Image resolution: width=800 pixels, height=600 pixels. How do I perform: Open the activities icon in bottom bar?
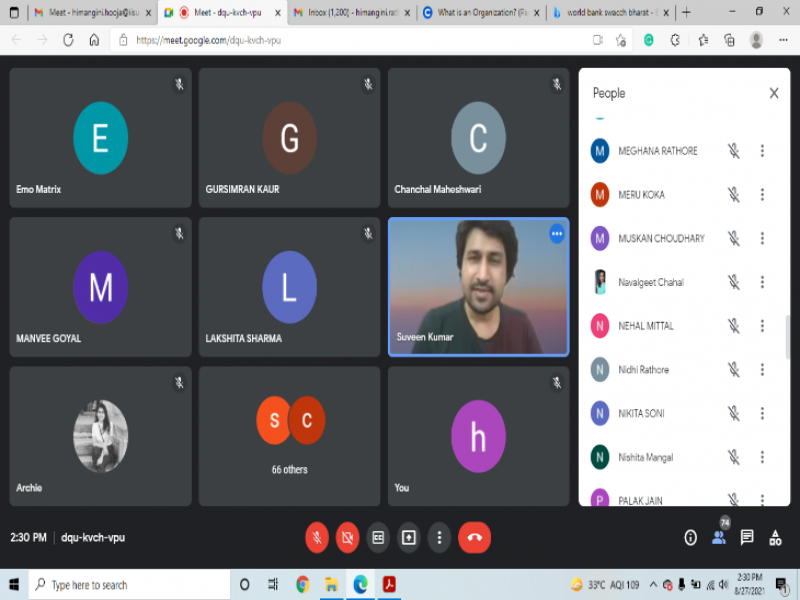click(x=775, y=537)
